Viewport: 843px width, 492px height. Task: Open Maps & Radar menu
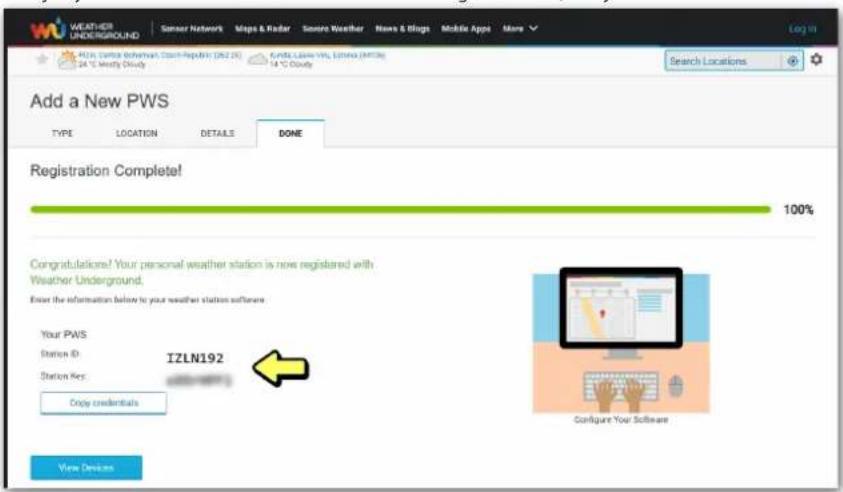[x=262, y=28]
